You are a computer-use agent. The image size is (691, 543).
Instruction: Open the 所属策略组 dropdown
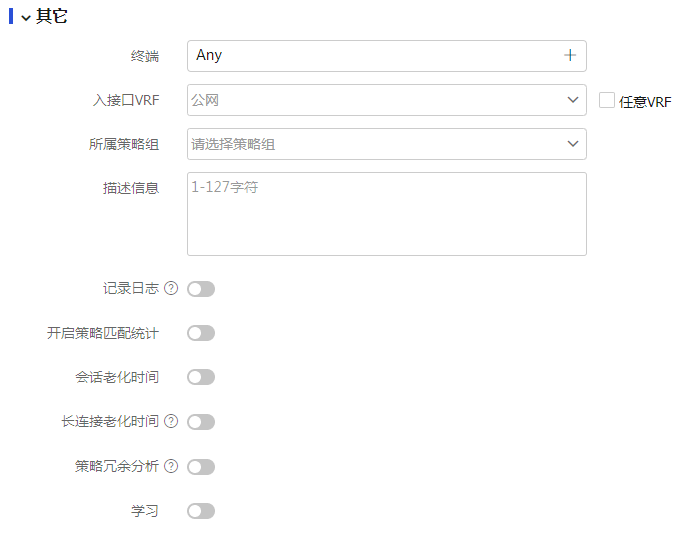(x=386, y=144)
